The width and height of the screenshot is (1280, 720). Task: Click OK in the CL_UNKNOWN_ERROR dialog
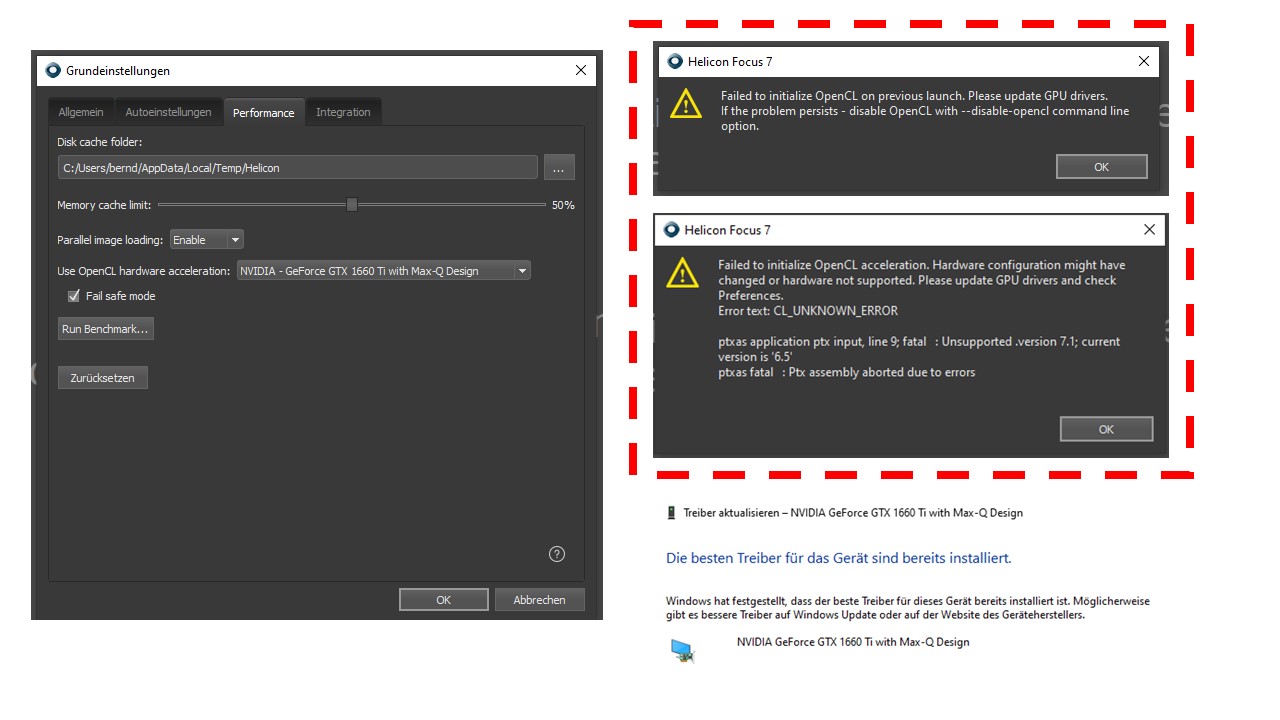(x=1106, y=429)
